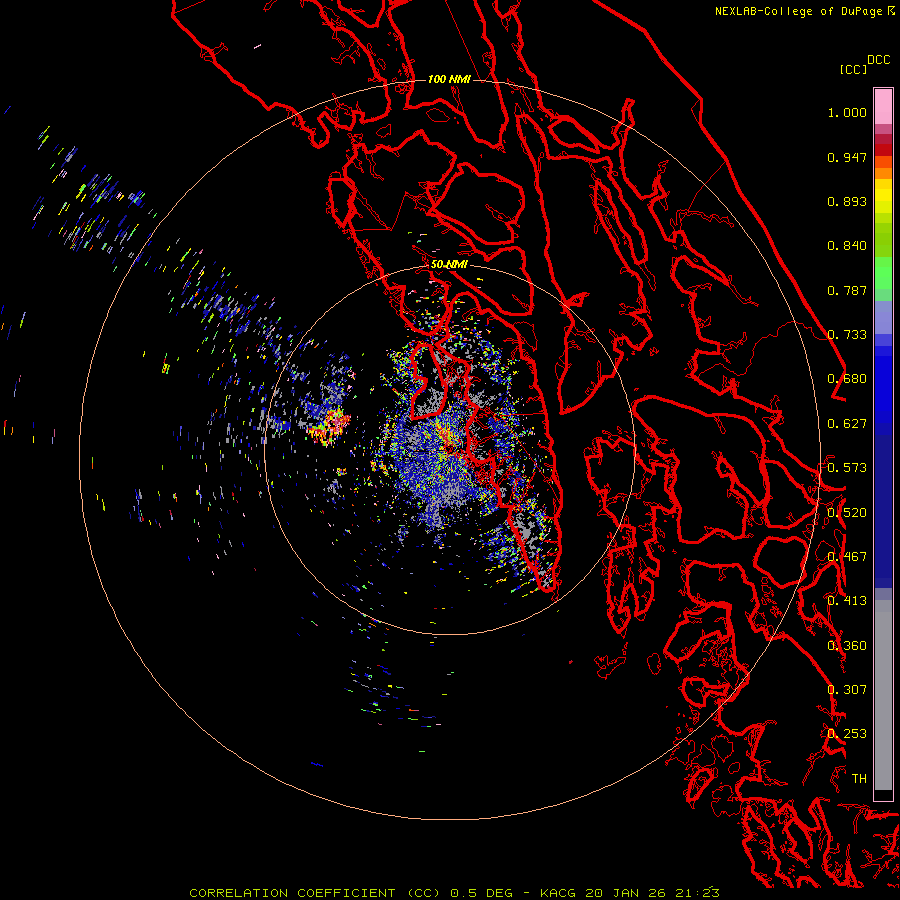Image resolution: width=900 pixels, height=900 pixels.
Task: Click the 0.787 color scale value
Action: point(847,290)
